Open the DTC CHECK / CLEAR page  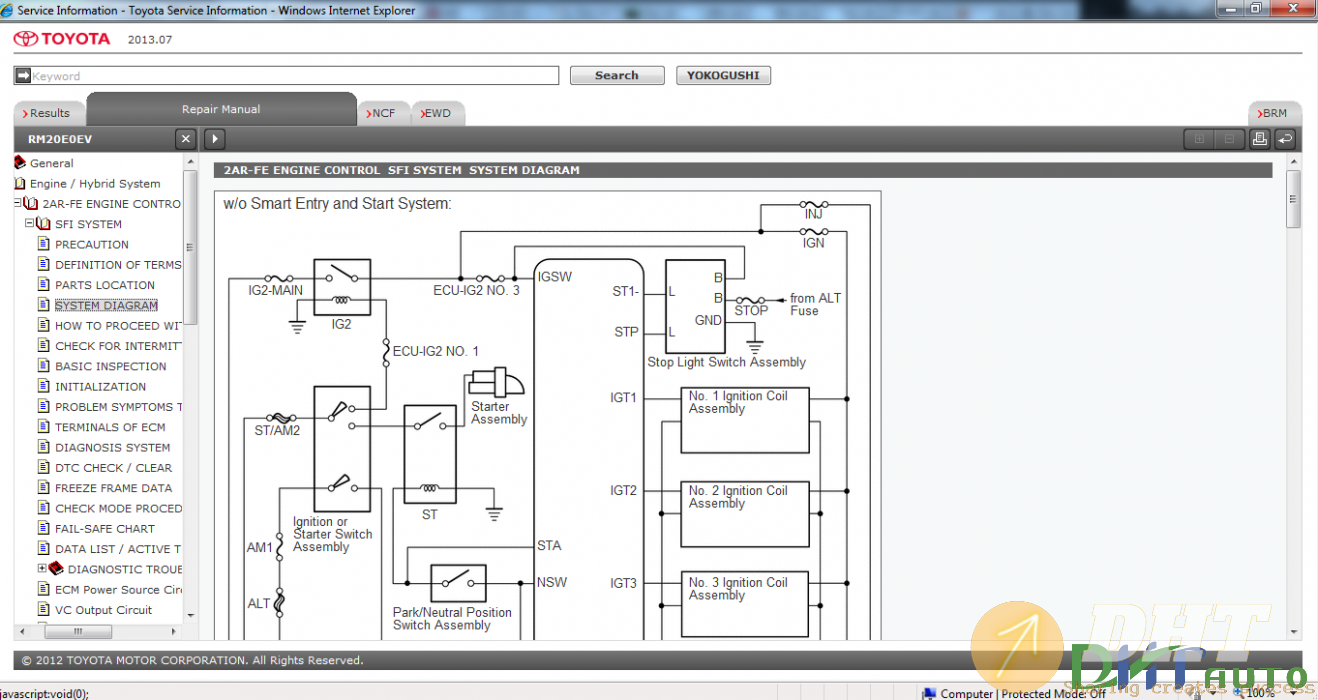click(x=114, y=467)
